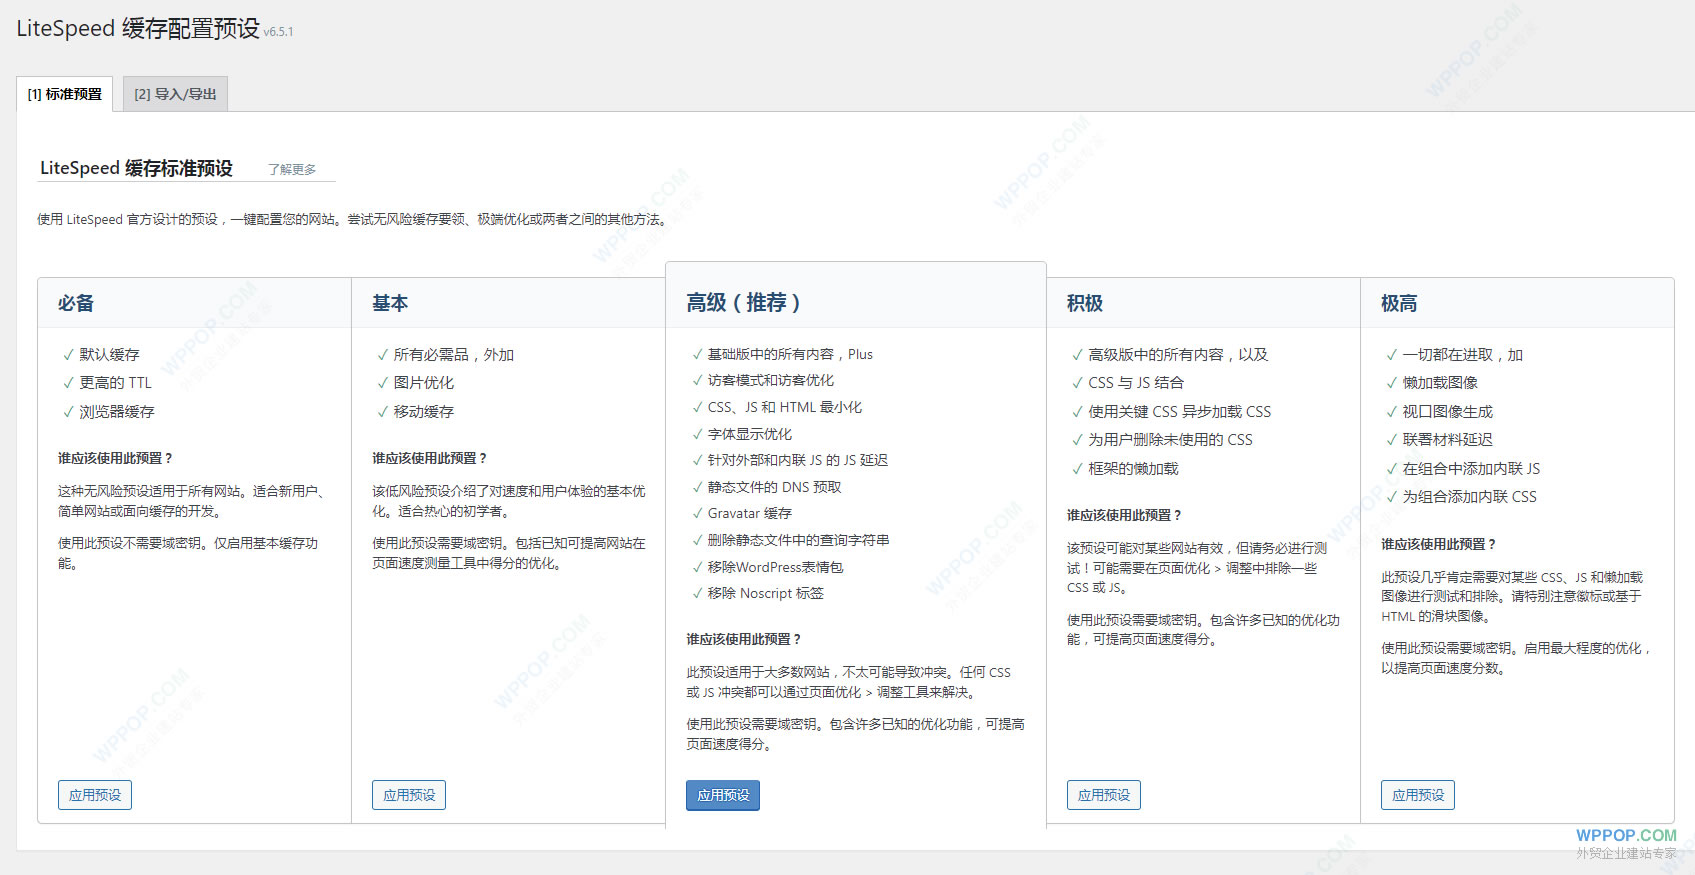Click the LiteSpeed 缓存标准预设 heading
The width and height of the screenshot is (1695, 875).
click(x=136, y=168)
